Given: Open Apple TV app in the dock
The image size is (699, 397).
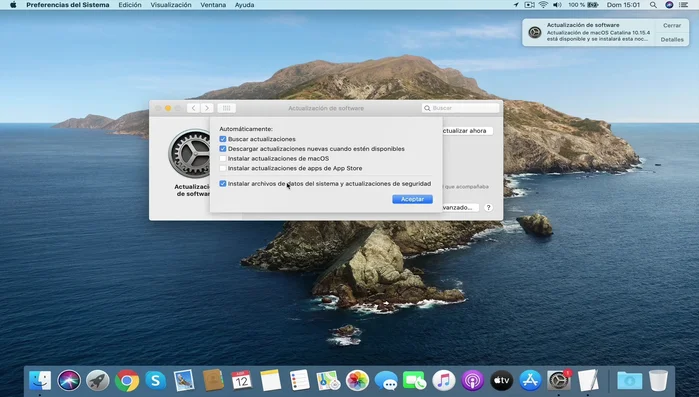Looking at the screenshot, I should point(501,381).
